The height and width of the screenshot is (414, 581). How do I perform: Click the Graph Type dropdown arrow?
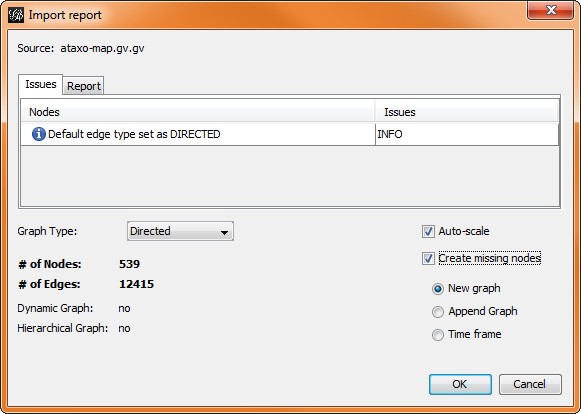click(224, 233)
